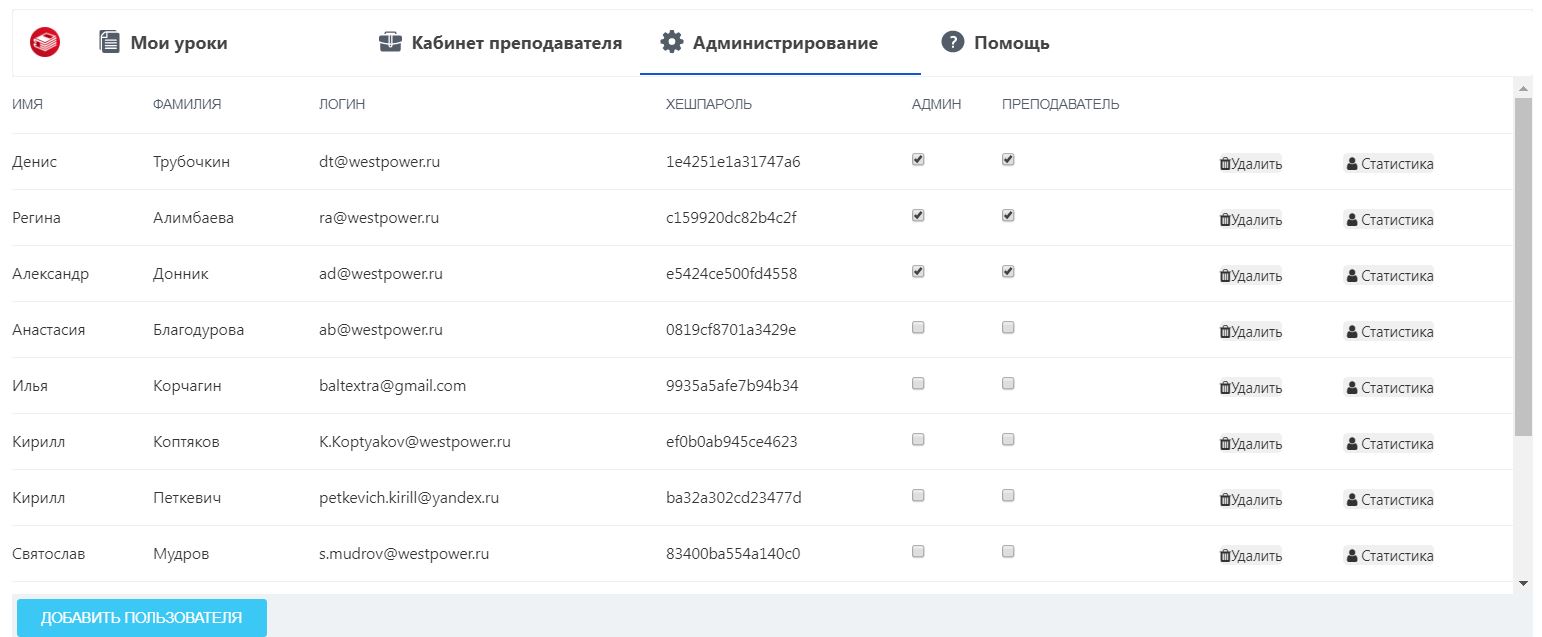Uncheck admin checkbox for Денис Трубочкин
The width and height of the screenshot is (1542, 637).
pyautogui.click(x=918, y=159)
